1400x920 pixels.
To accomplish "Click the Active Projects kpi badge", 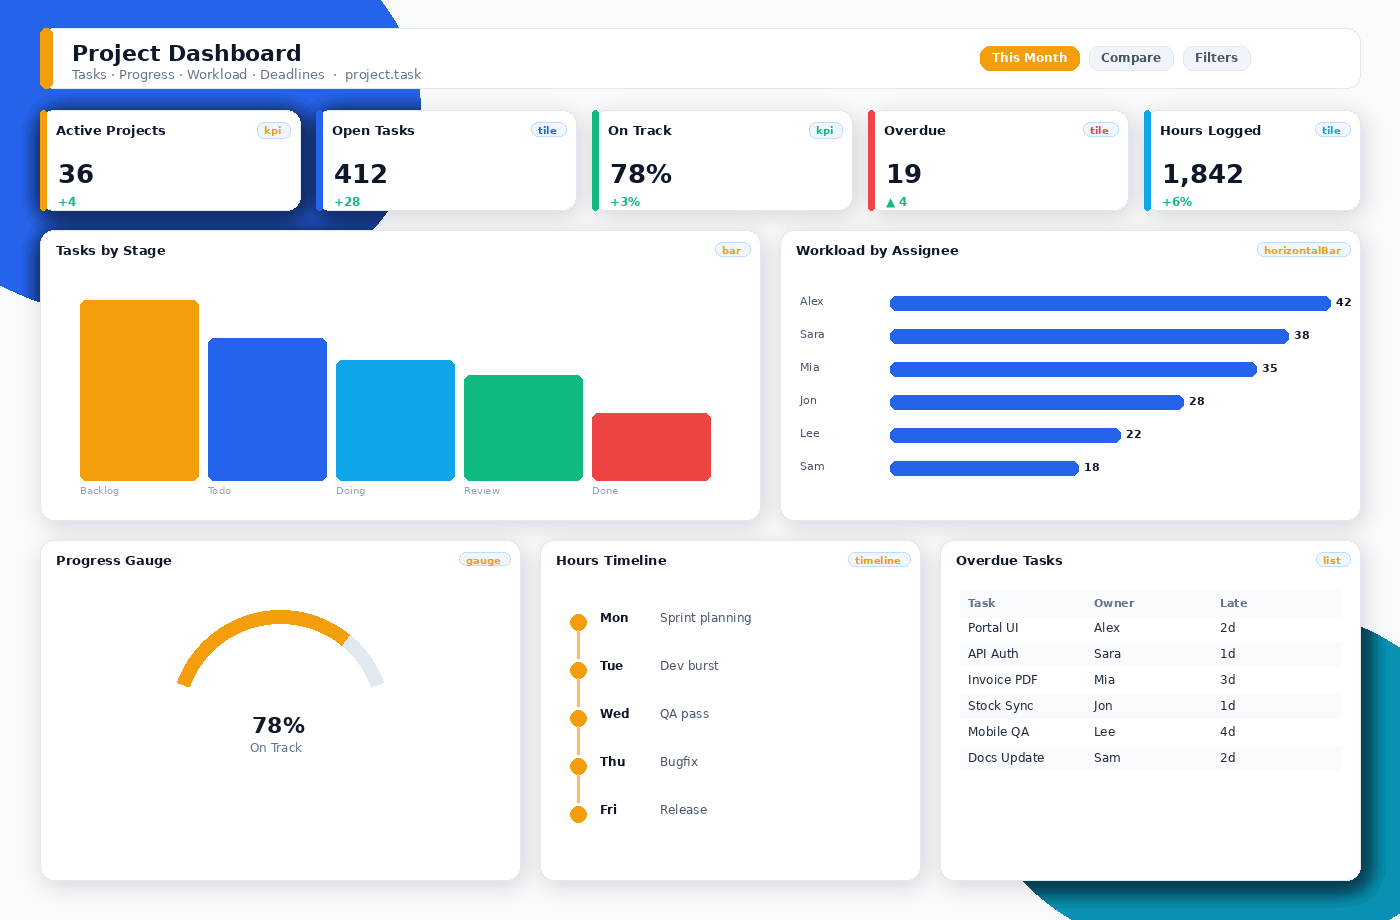I will click(273, 130).
